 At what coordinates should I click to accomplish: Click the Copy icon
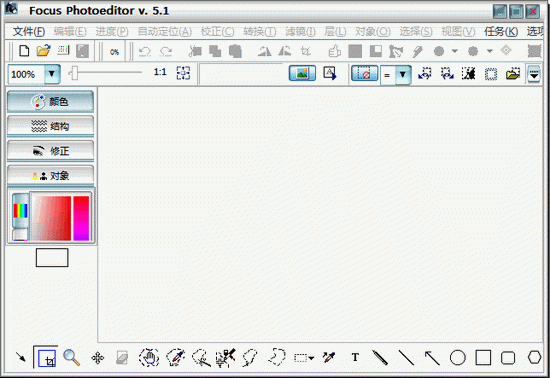tap(215, 51)
